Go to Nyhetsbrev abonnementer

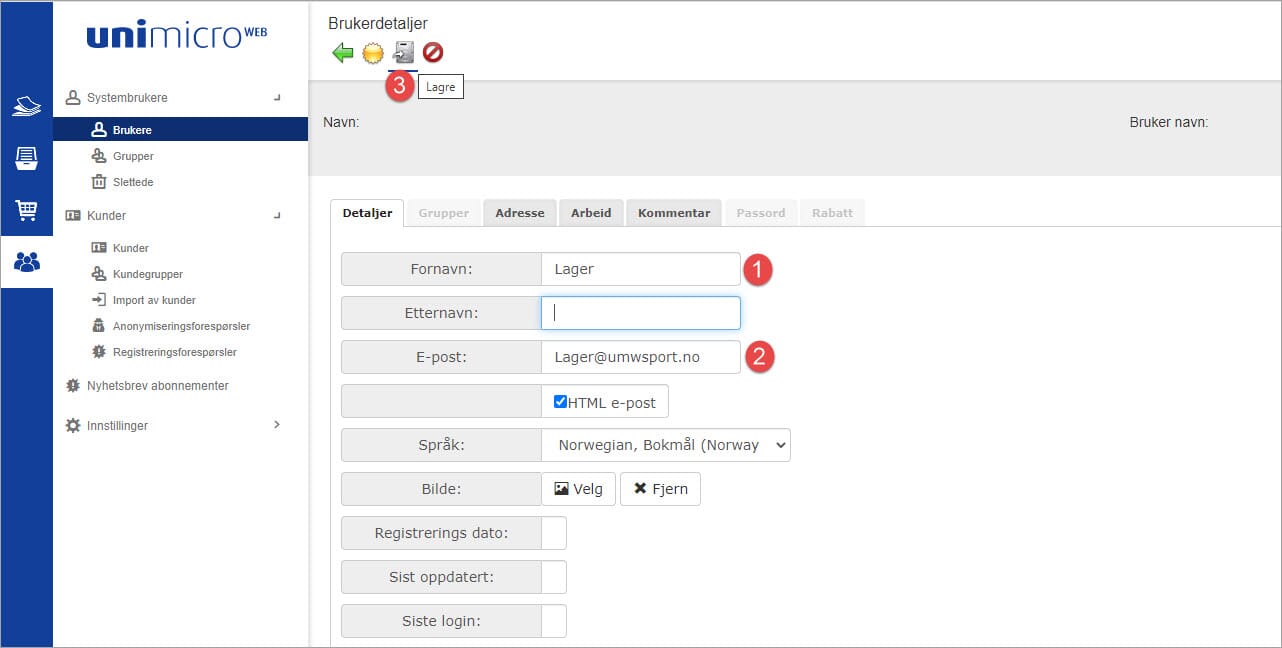tap(157, 385)
